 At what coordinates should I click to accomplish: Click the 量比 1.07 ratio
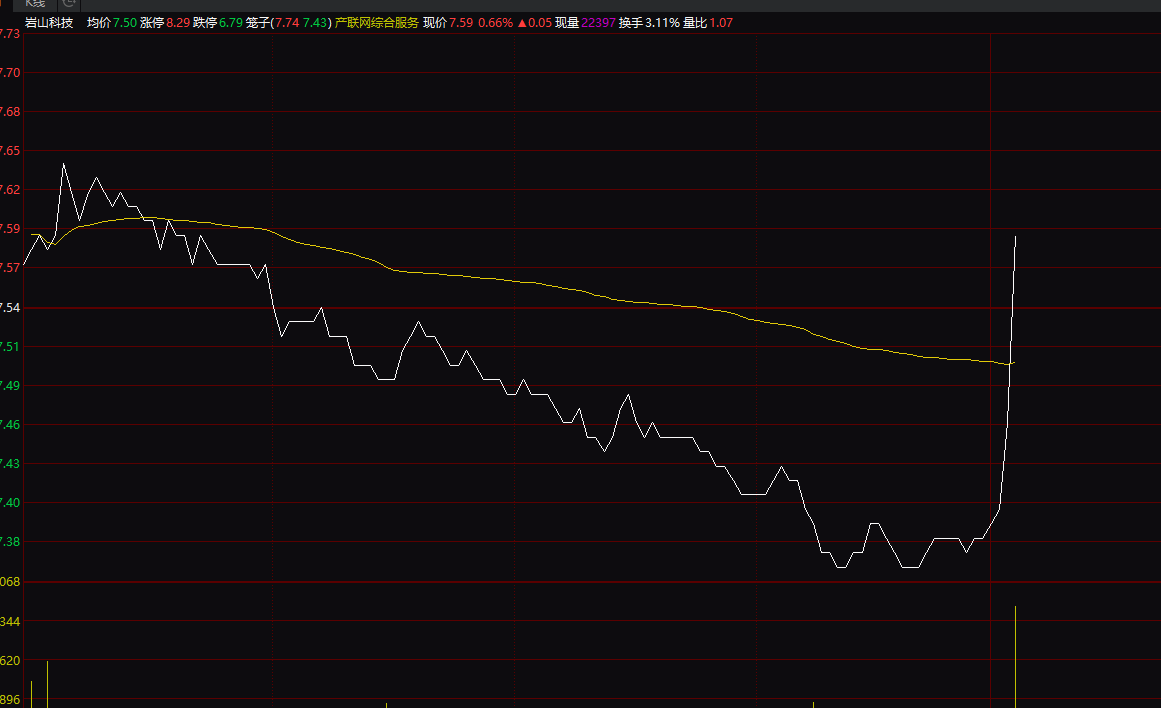708,23
